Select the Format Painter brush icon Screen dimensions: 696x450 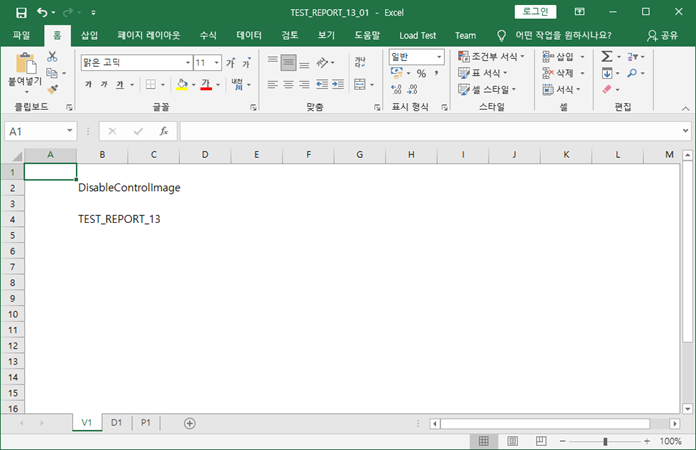coord(52,88)
